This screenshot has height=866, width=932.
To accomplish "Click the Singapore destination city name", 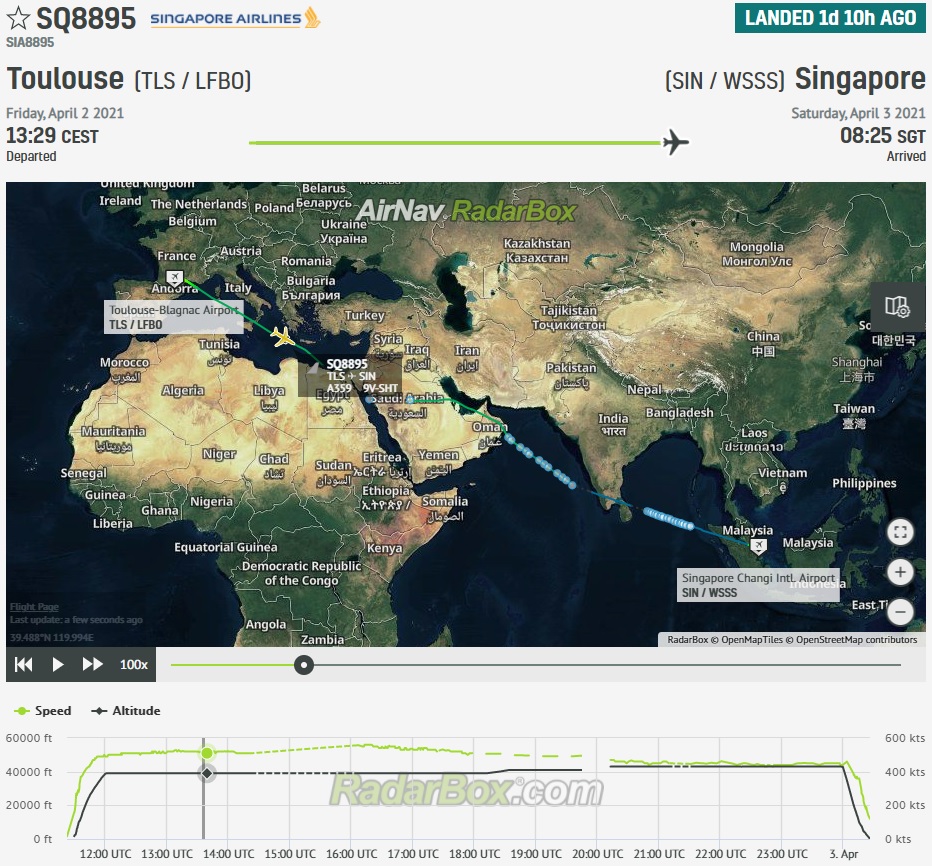I will 860,78.
